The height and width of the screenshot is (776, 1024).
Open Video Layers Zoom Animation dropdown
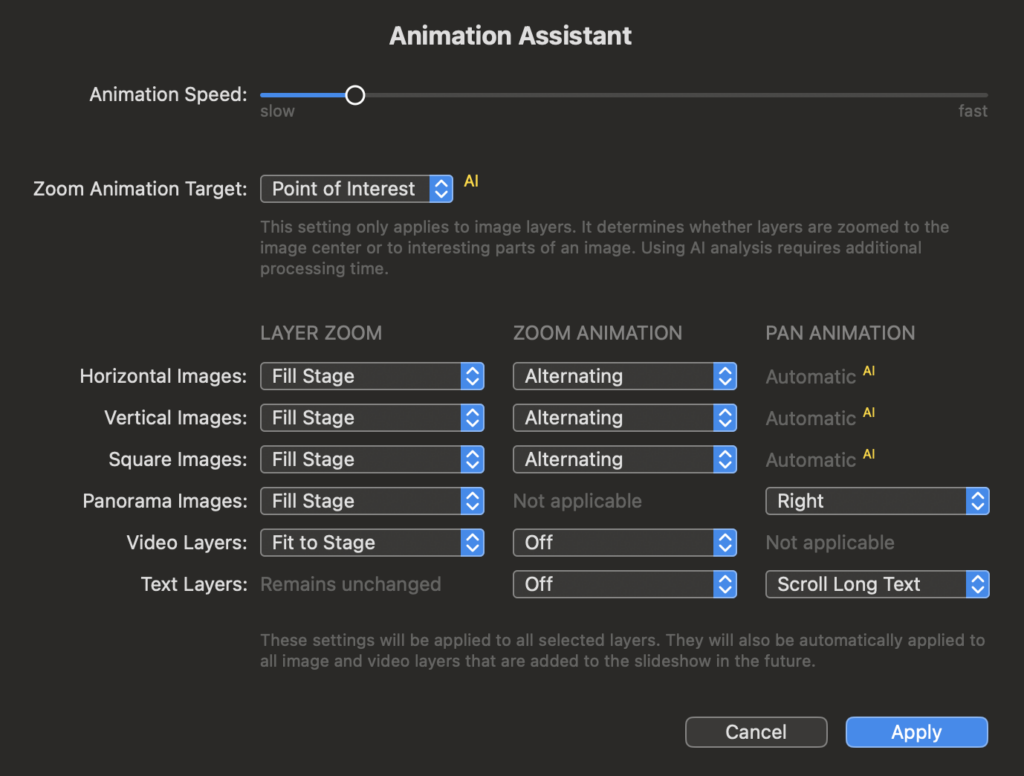625,543
